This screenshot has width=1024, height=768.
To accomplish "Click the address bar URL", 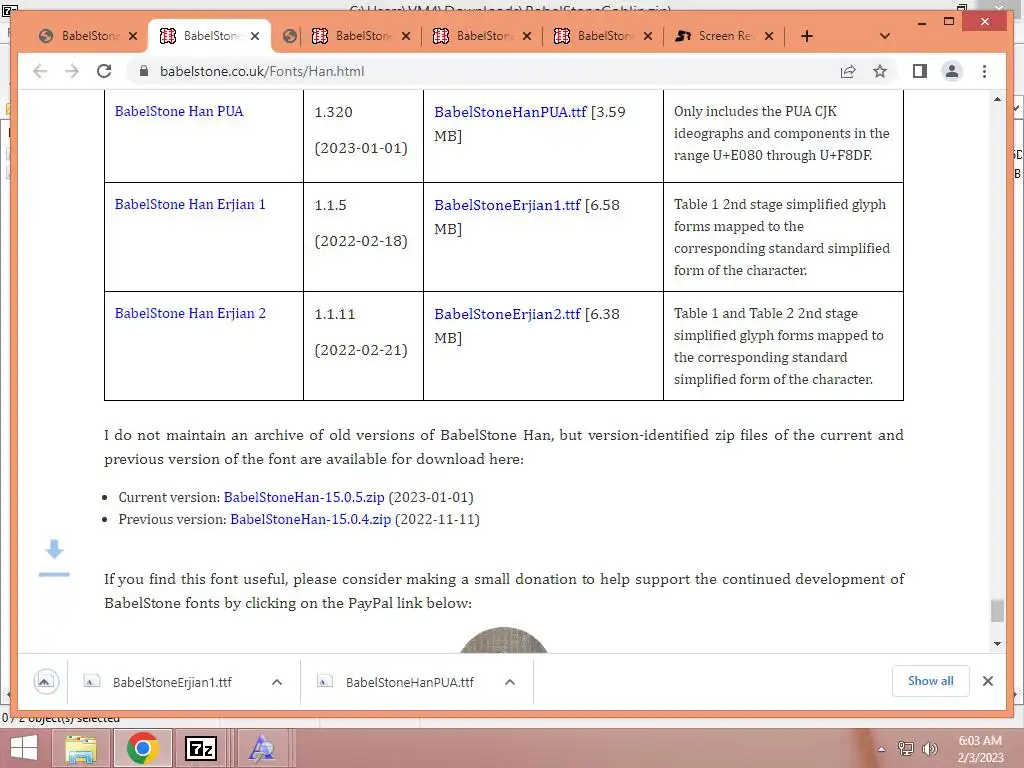I will pos(262,71).
